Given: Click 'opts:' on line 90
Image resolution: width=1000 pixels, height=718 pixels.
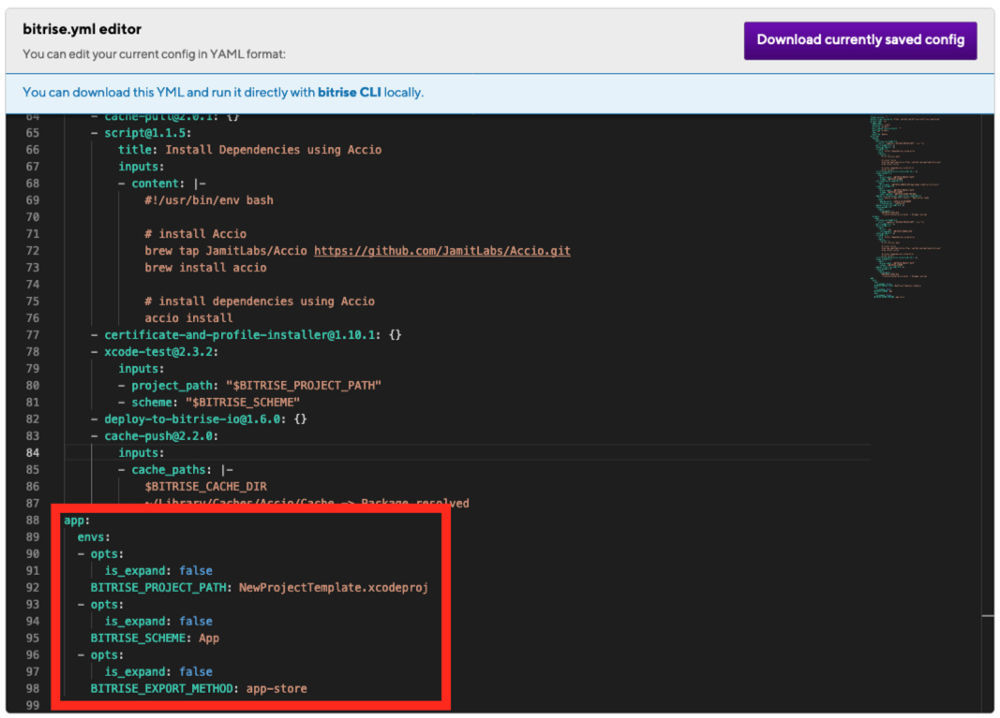Looking at the screenshot, I should coord(107,554).
